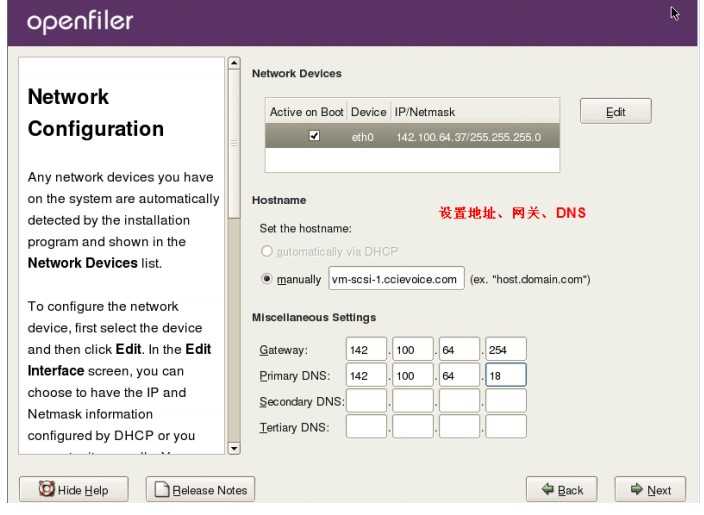This screenshot has width=704, height=515.
Task: Click Gateway first octet field 142
Action: [366, 349]
